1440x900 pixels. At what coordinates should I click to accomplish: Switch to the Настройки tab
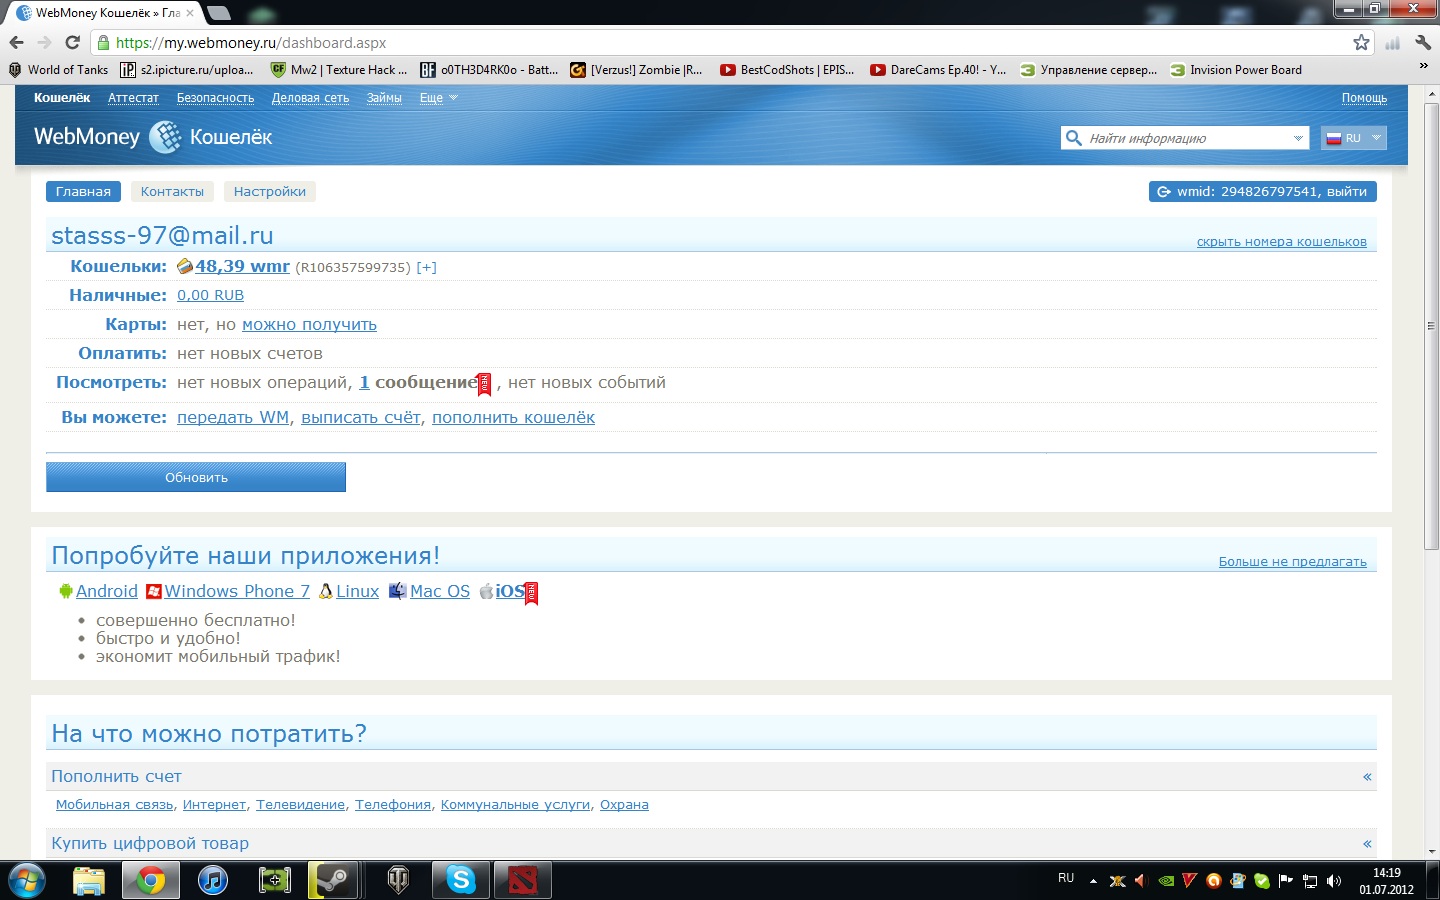pos(270,192)
